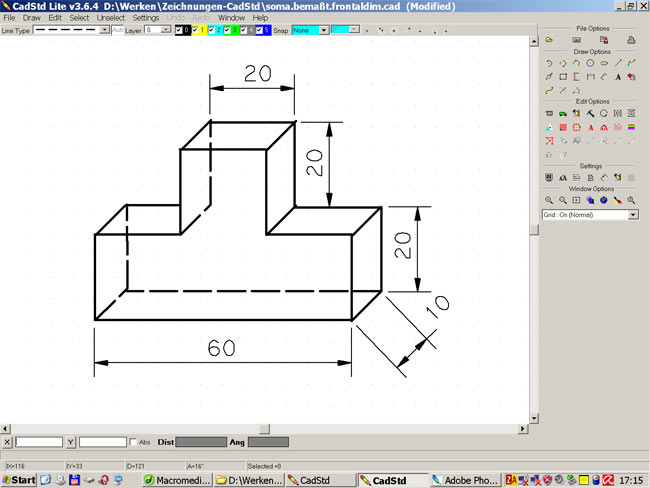This screenshot has width=650, height=488.
Task: Open the Draw menu
Action: pyautogui.click(x=32, y=18)
